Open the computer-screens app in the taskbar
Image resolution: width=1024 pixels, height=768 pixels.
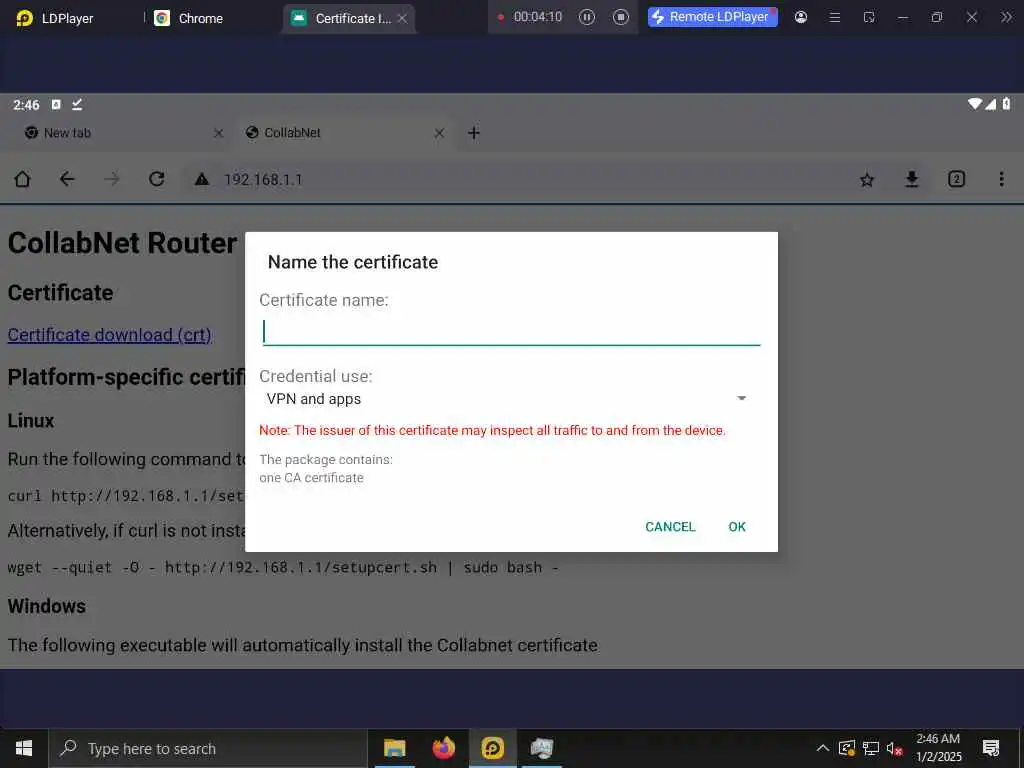point(541,748)
